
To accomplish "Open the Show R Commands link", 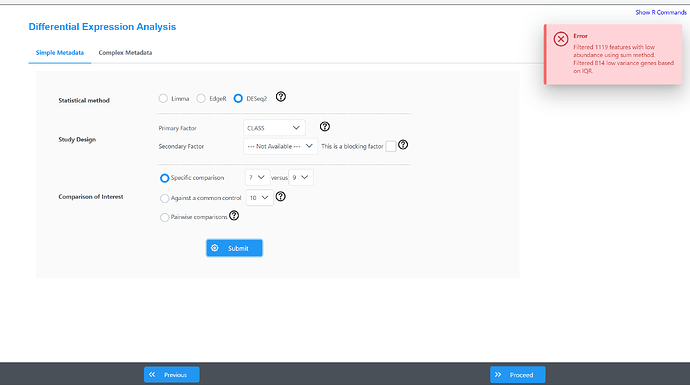I will coord(661,12).
